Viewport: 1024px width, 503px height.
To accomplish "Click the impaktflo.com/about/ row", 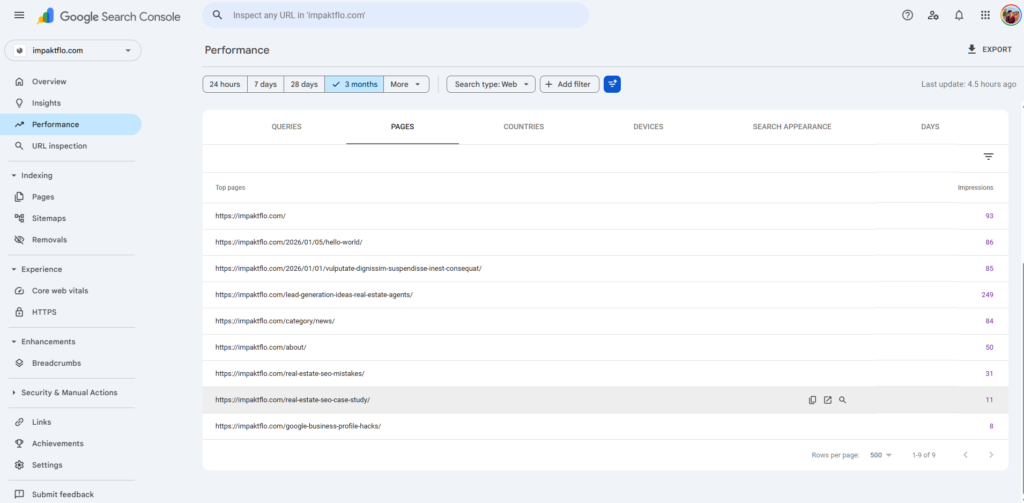I will pyautogui.click(x=605, y=347).
